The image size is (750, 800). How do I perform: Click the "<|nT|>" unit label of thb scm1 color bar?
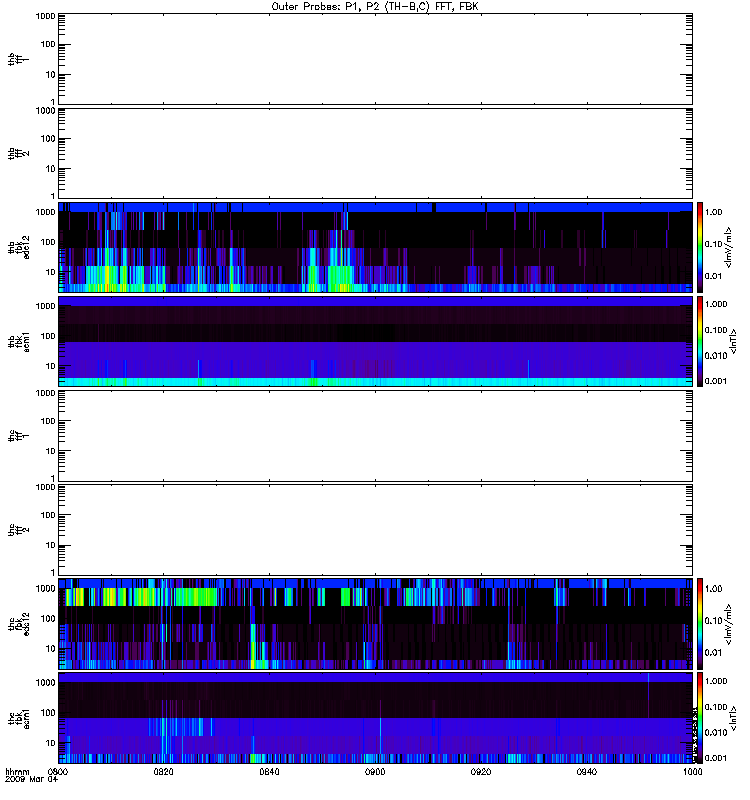pos(734,342)
